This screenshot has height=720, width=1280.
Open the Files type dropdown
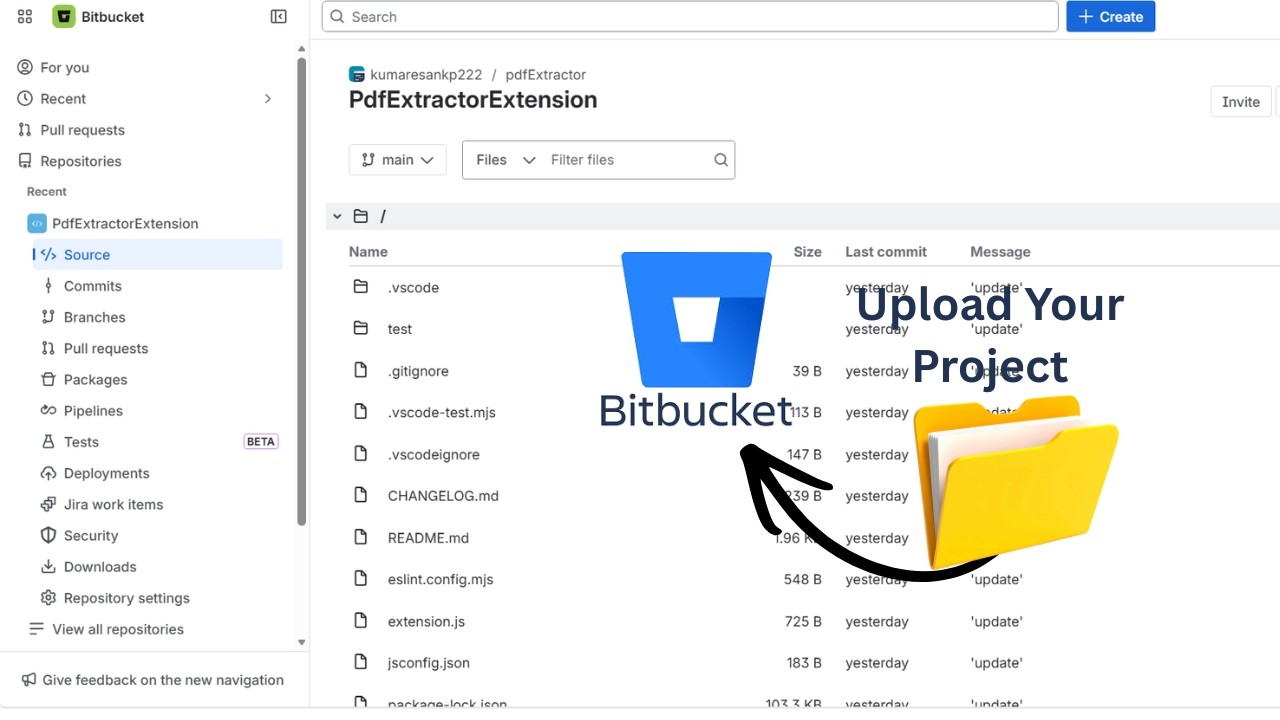(506, 160)
